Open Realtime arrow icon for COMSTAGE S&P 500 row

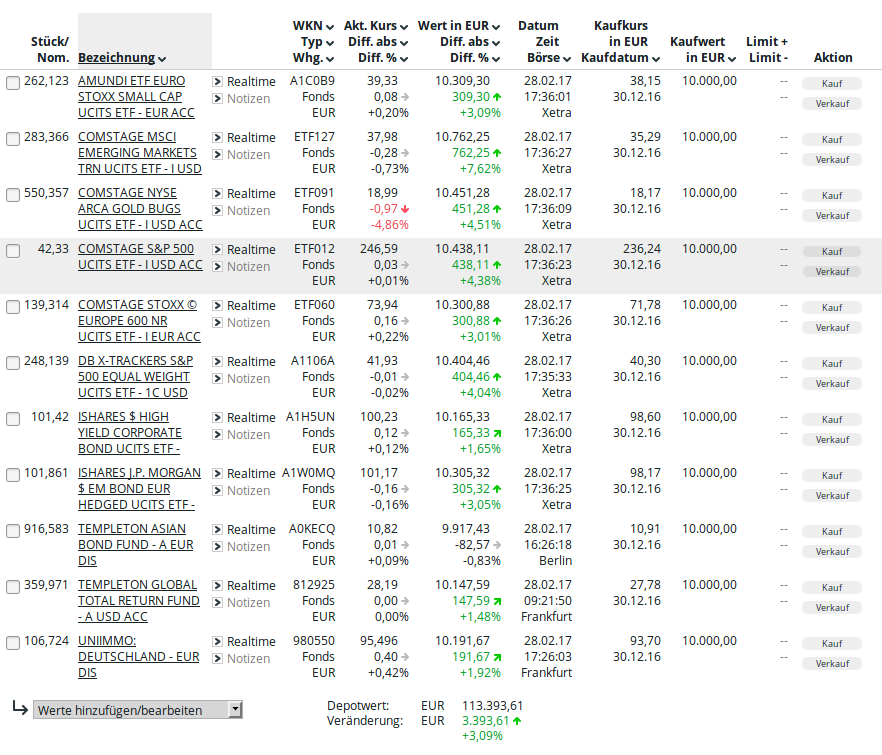(217, 250)
